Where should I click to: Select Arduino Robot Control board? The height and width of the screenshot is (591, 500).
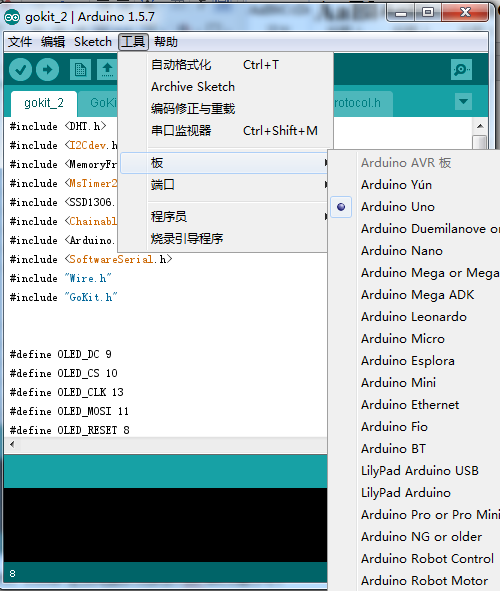point(415,559)
